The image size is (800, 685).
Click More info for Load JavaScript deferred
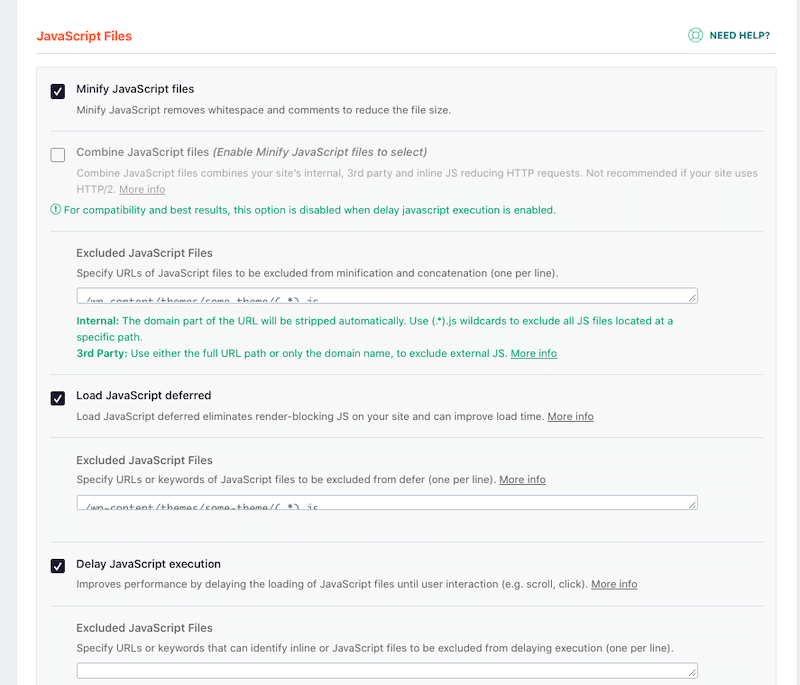(570, 416)
